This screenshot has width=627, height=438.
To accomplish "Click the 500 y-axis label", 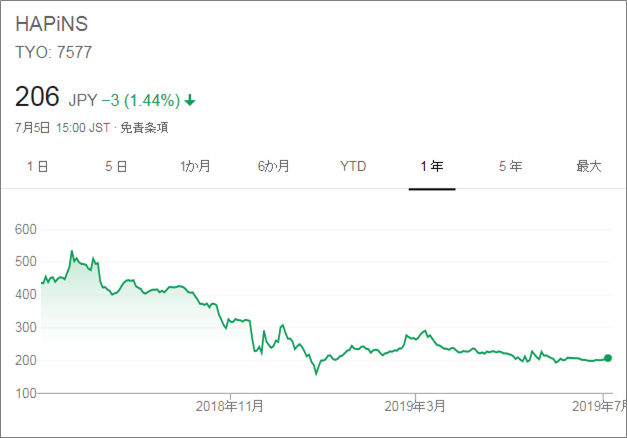I will point(26,262).
